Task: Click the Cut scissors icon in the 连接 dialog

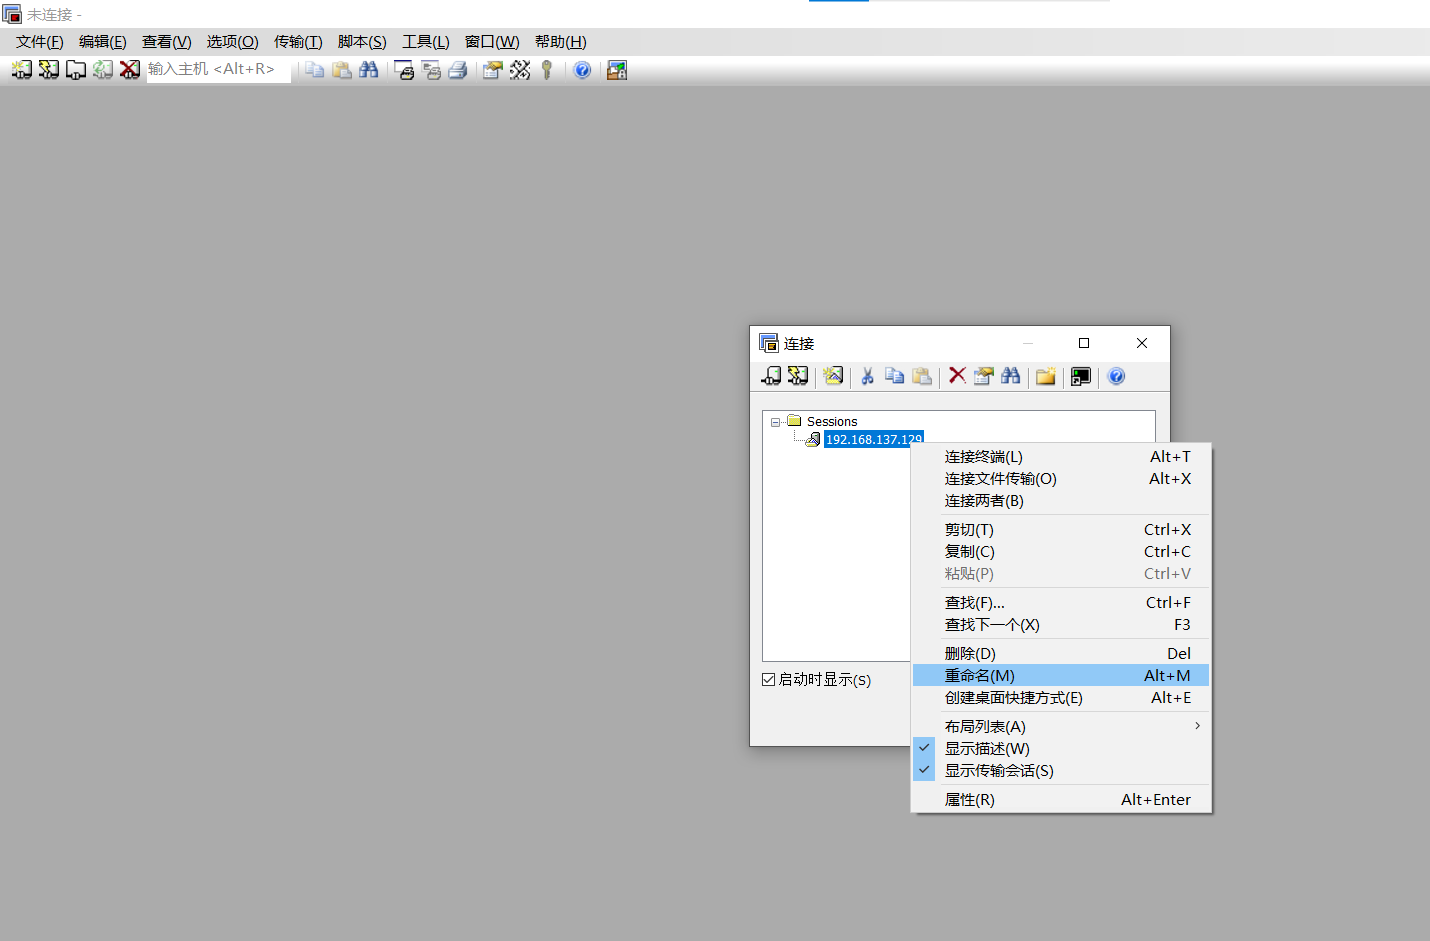Action: [867, 376]
